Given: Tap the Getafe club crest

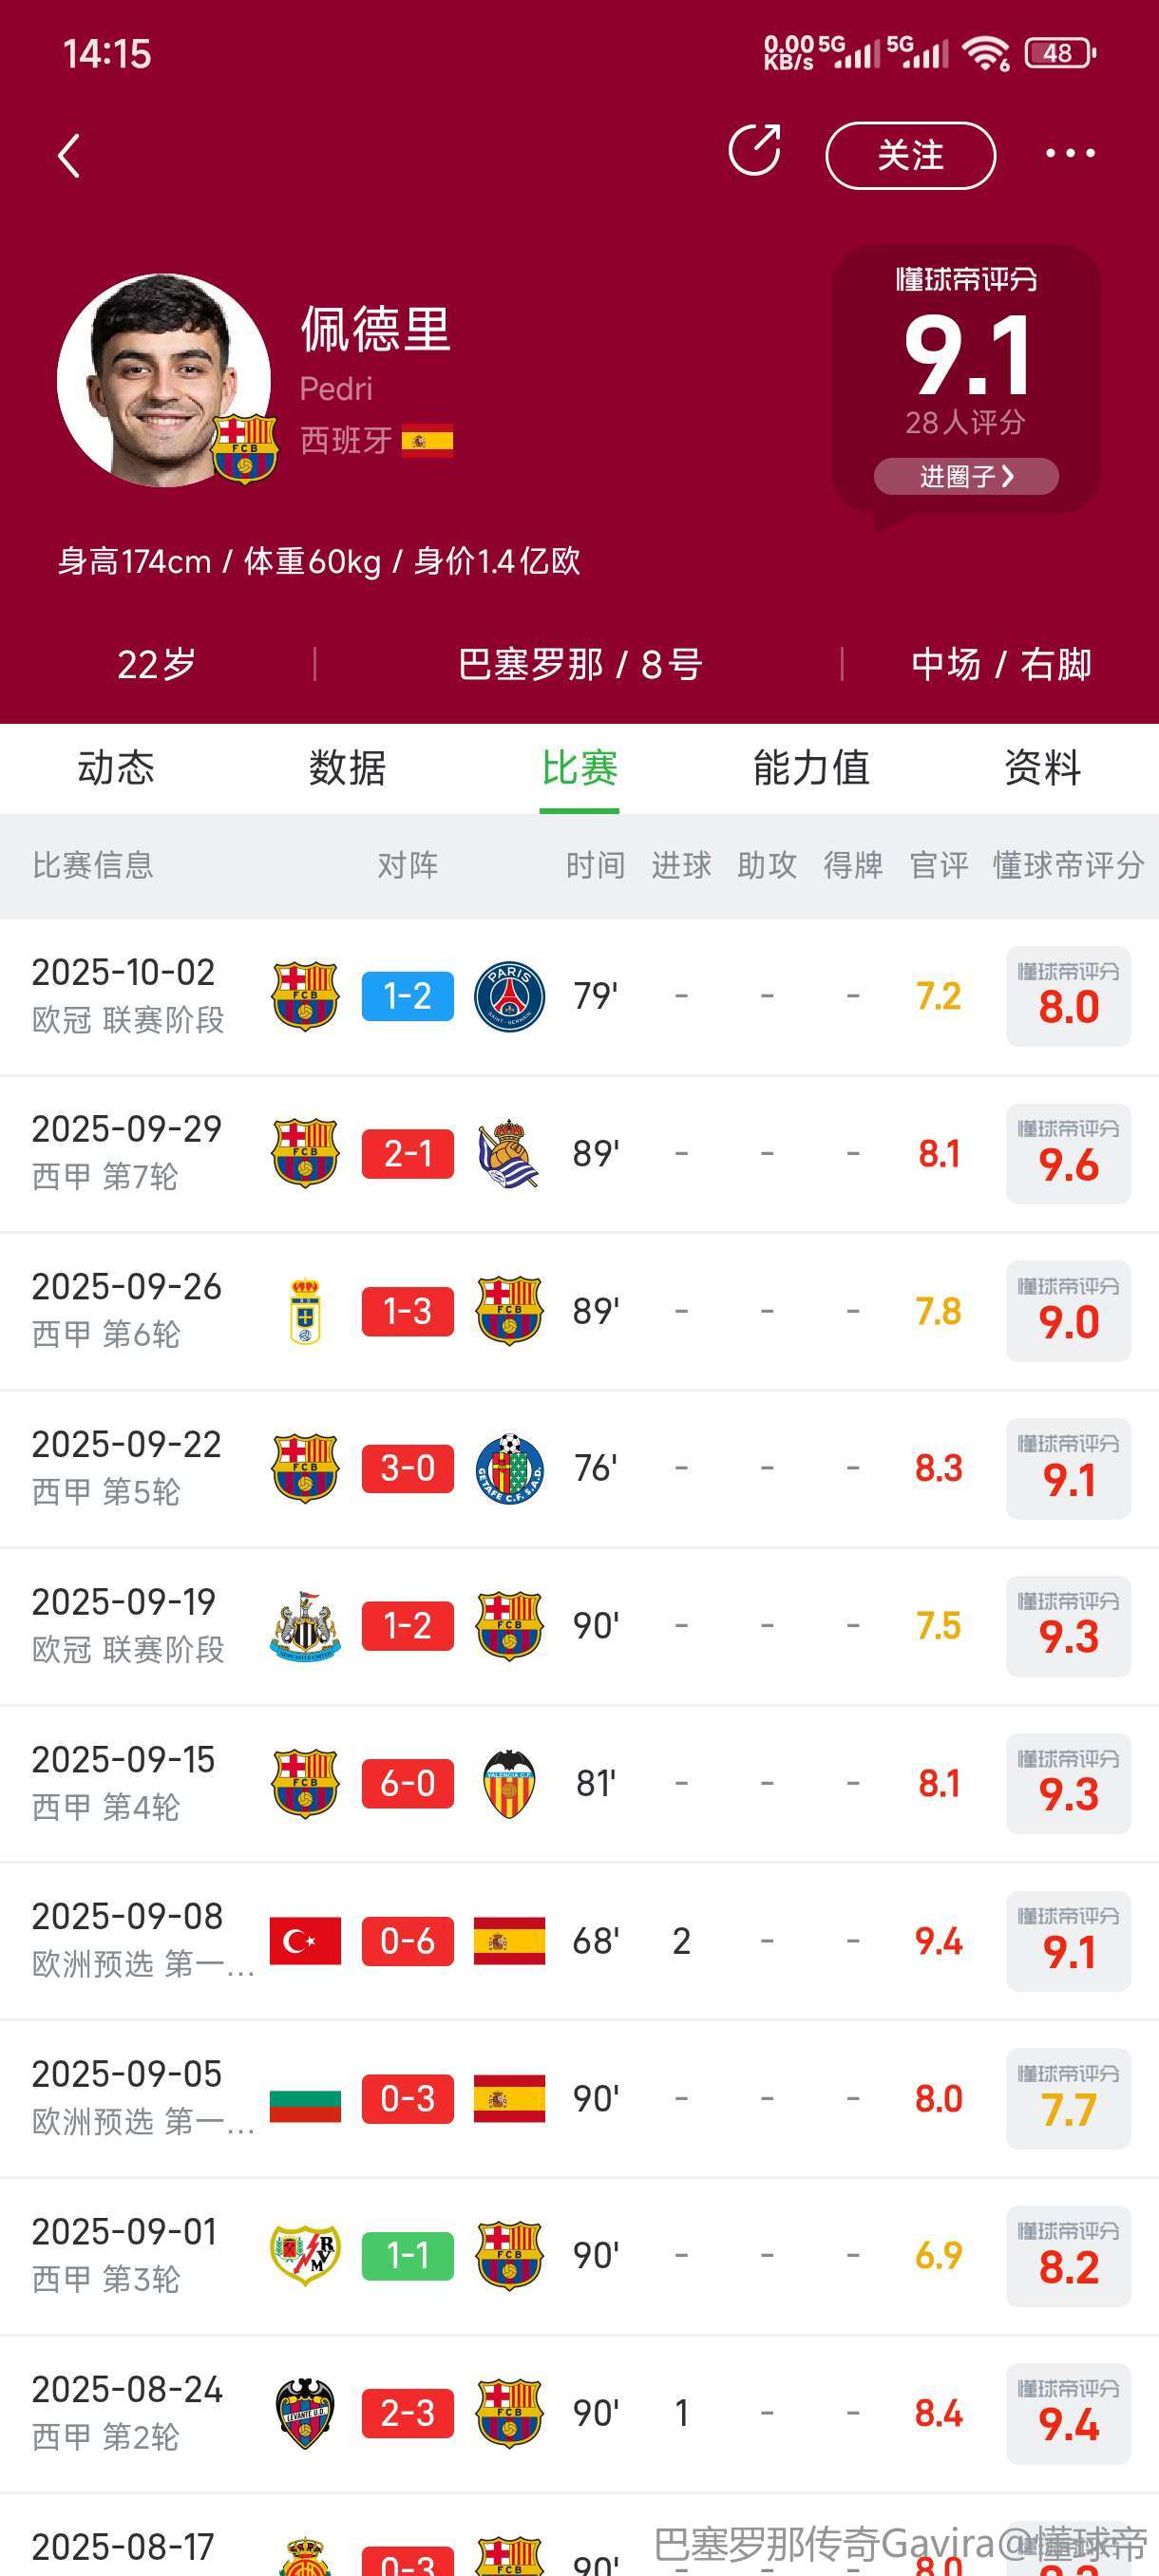Looking at the screenshot, I should [x=509, y=1469].
